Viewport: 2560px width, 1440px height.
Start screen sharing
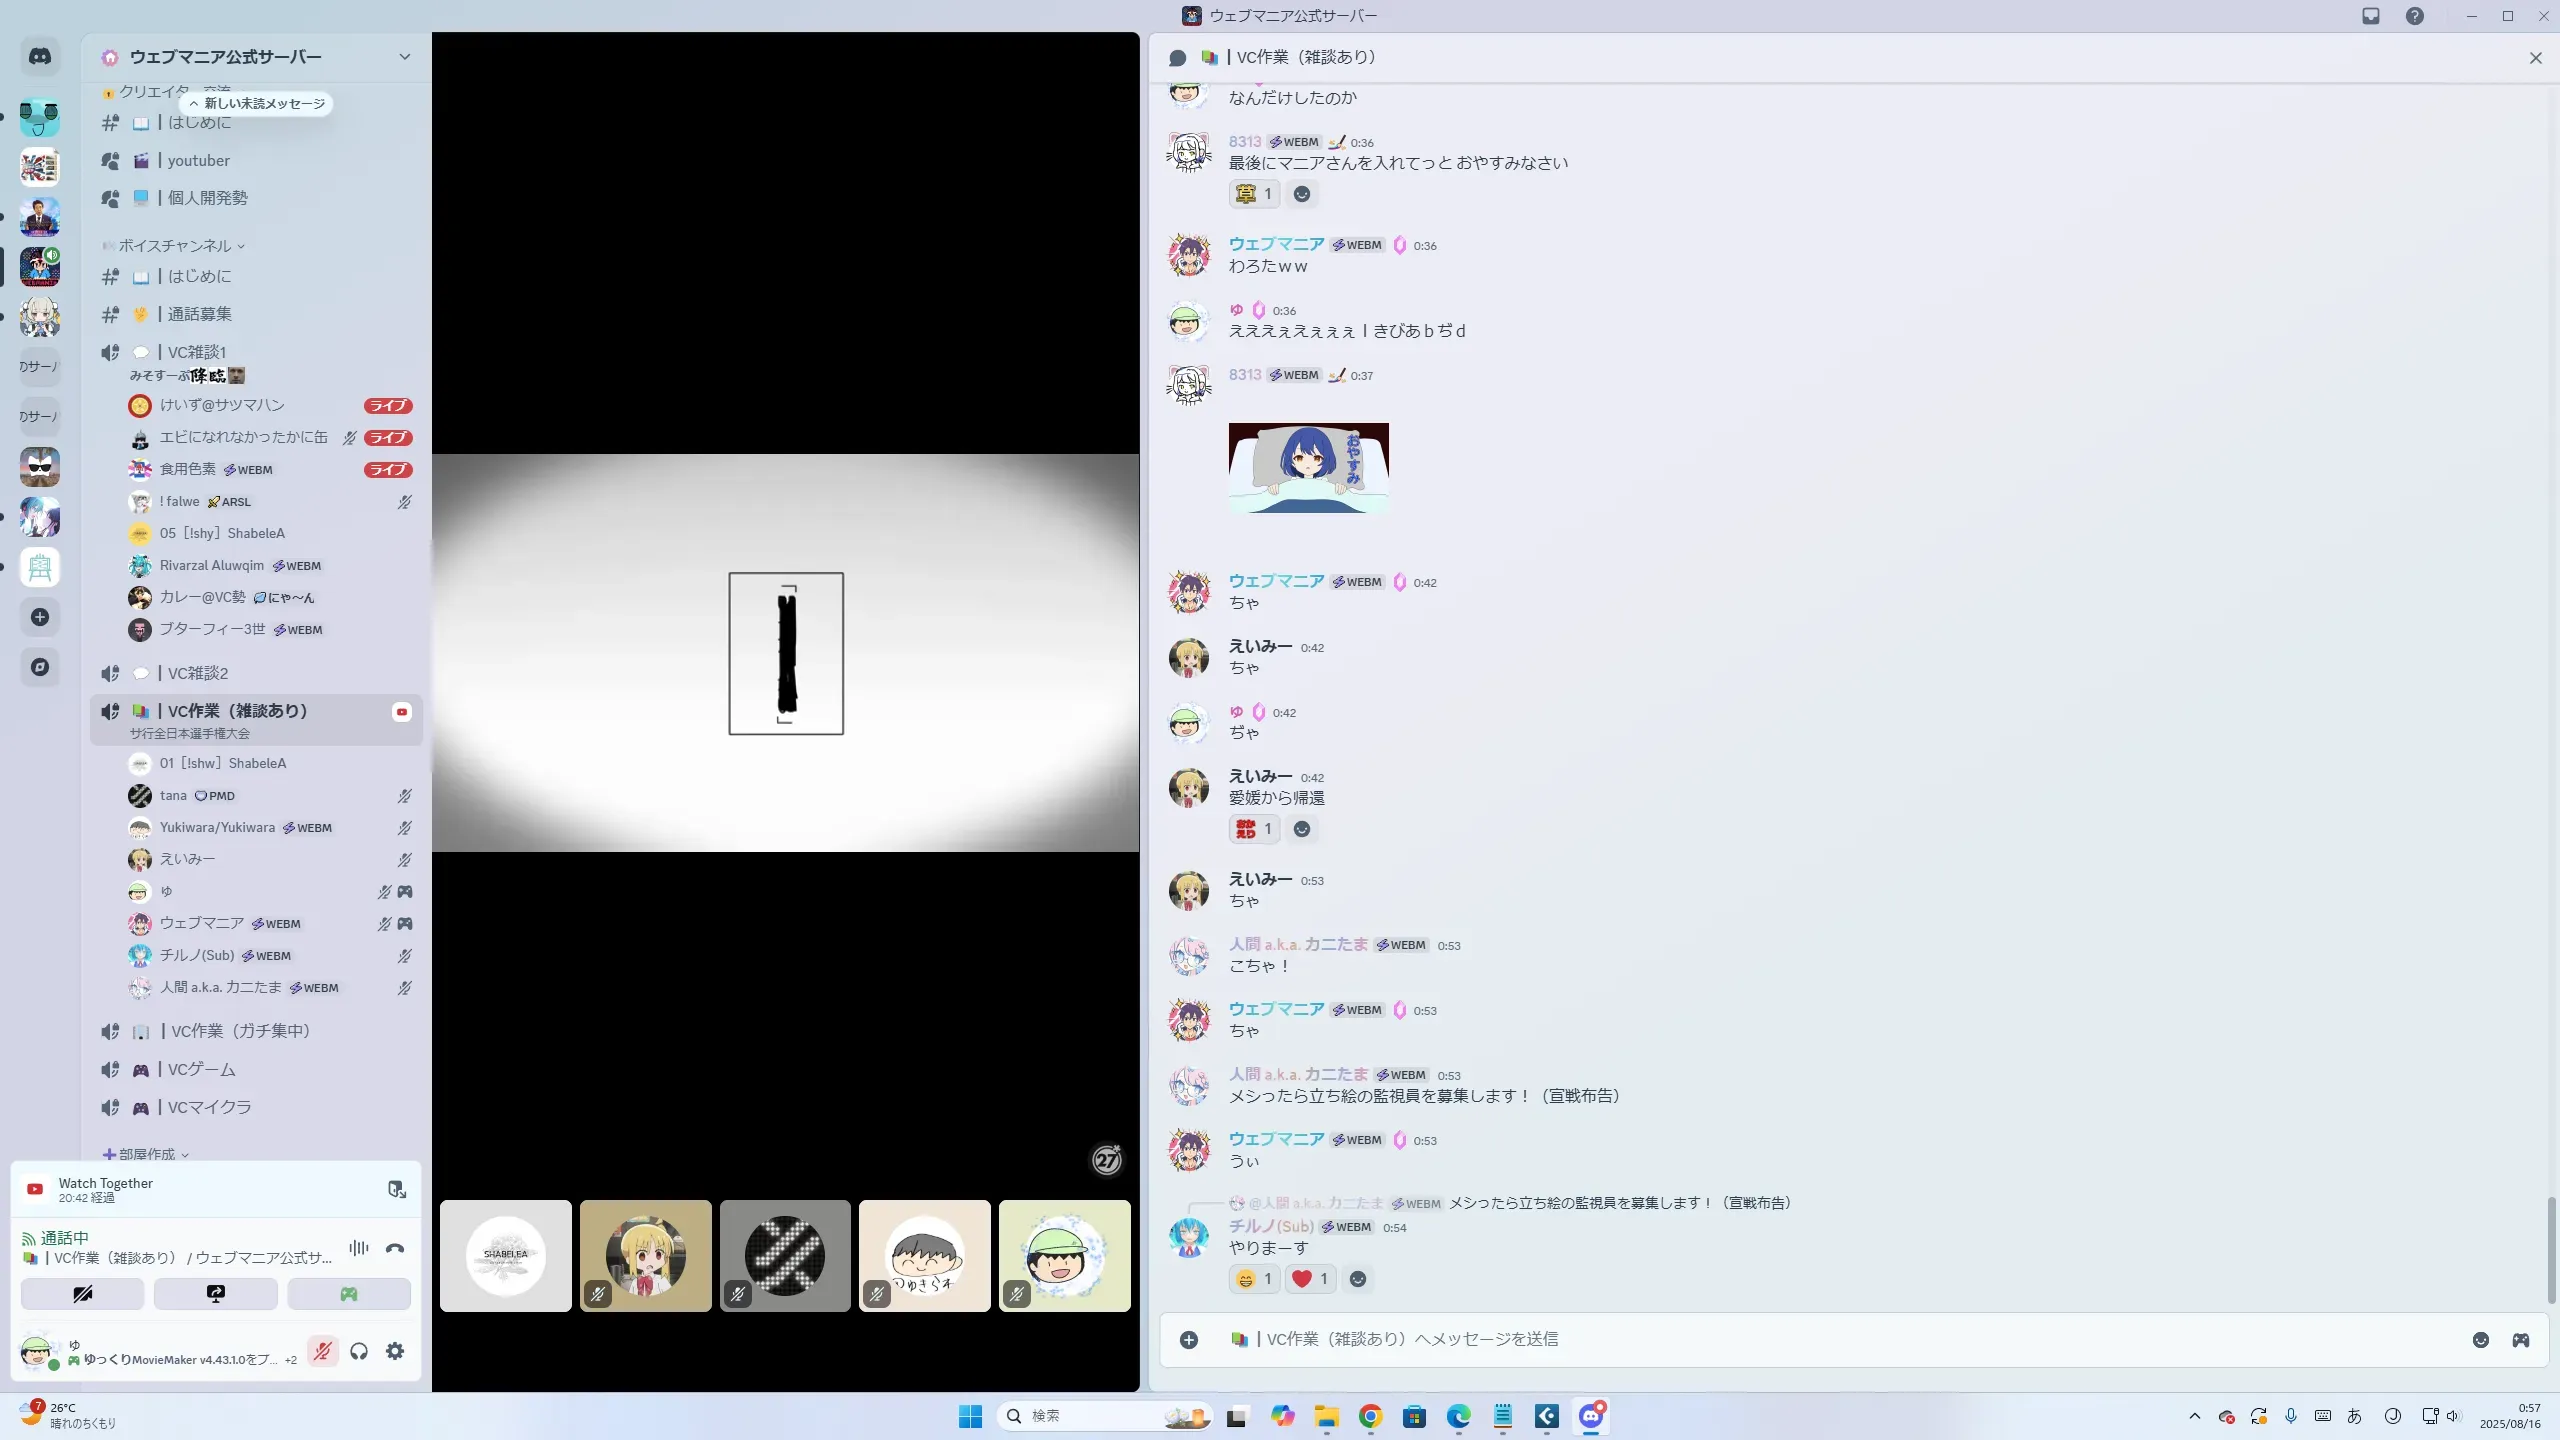(x=216, y=1294)
